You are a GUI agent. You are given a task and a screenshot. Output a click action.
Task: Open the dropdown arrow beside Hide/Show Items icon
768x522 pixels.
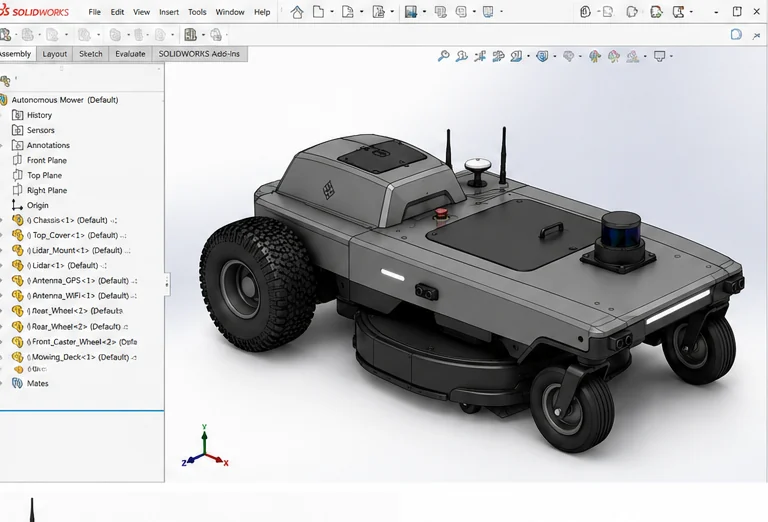(580, 56)
